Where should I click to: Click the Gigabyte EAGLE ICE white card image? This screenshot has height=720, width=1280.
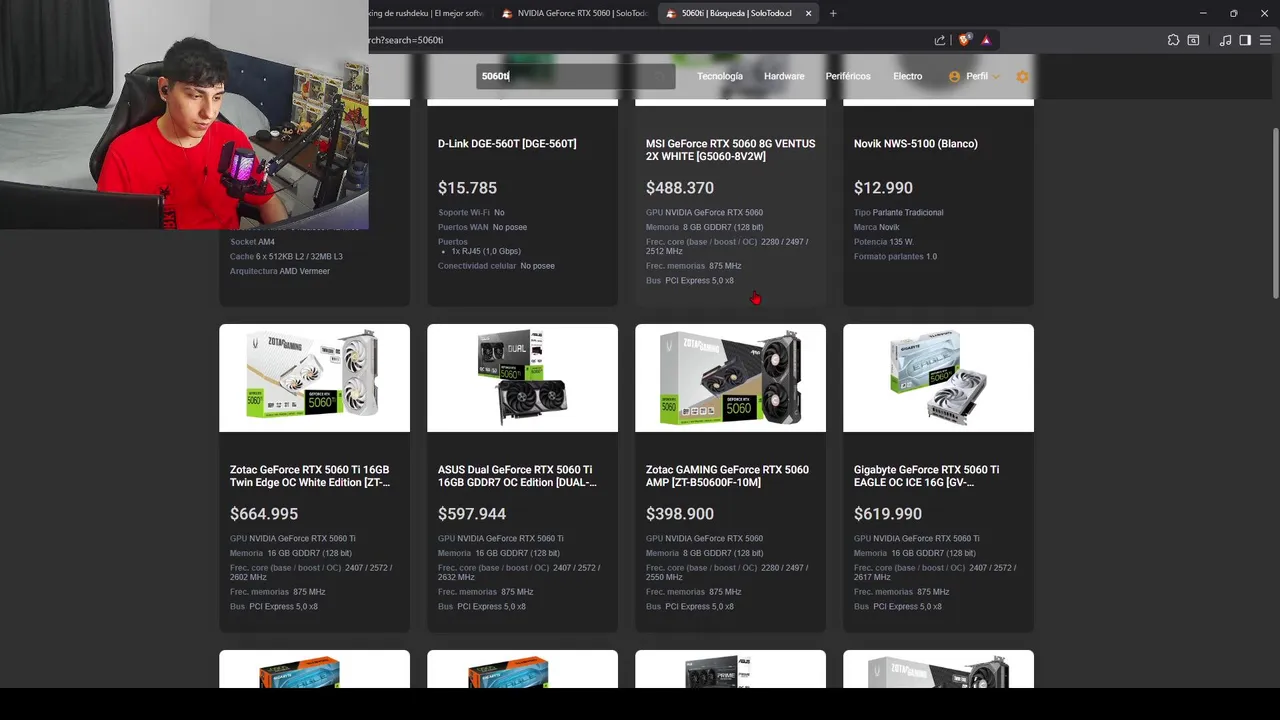[x=938, y=377]
